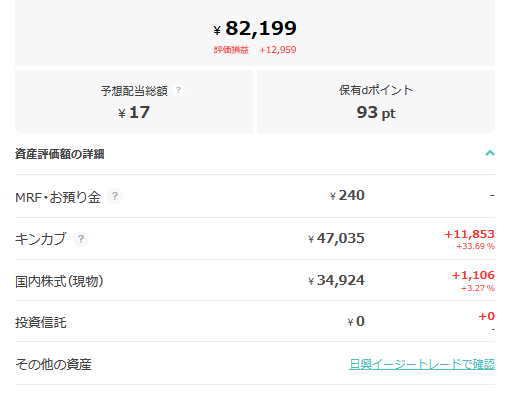Click the ¥47,035 キンカブ amount

[x=336, y=238]
